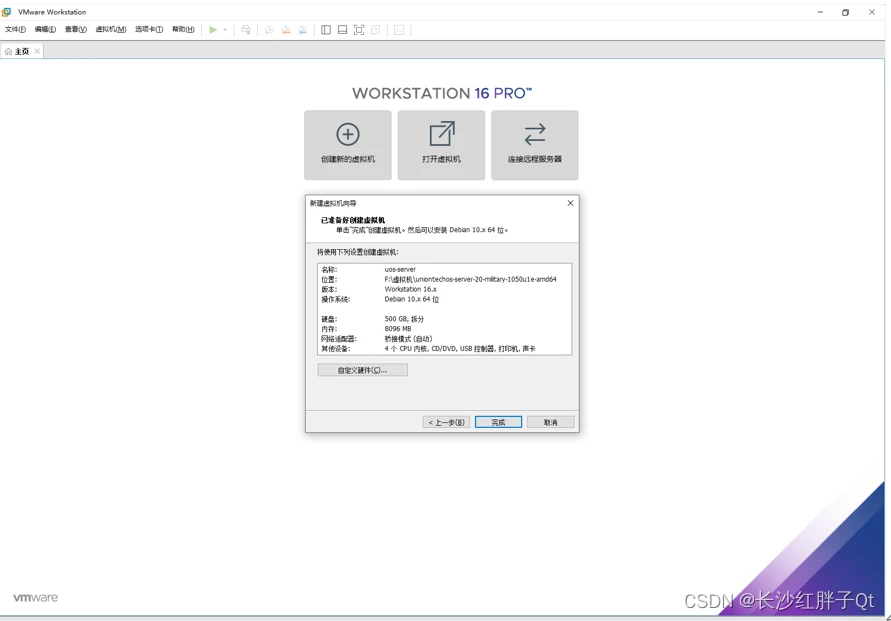Click the 创建新的虚拟机 tile

348,145
